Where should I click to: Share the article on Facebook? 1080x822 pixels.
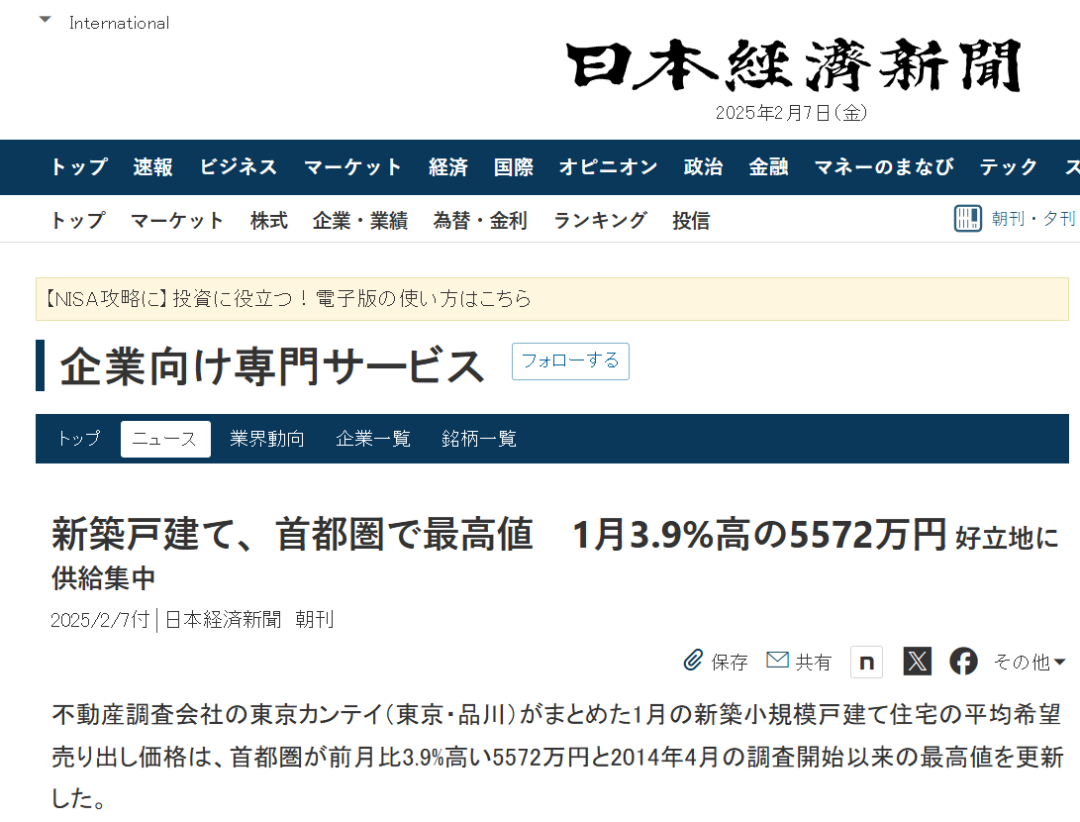coord(964,661)
